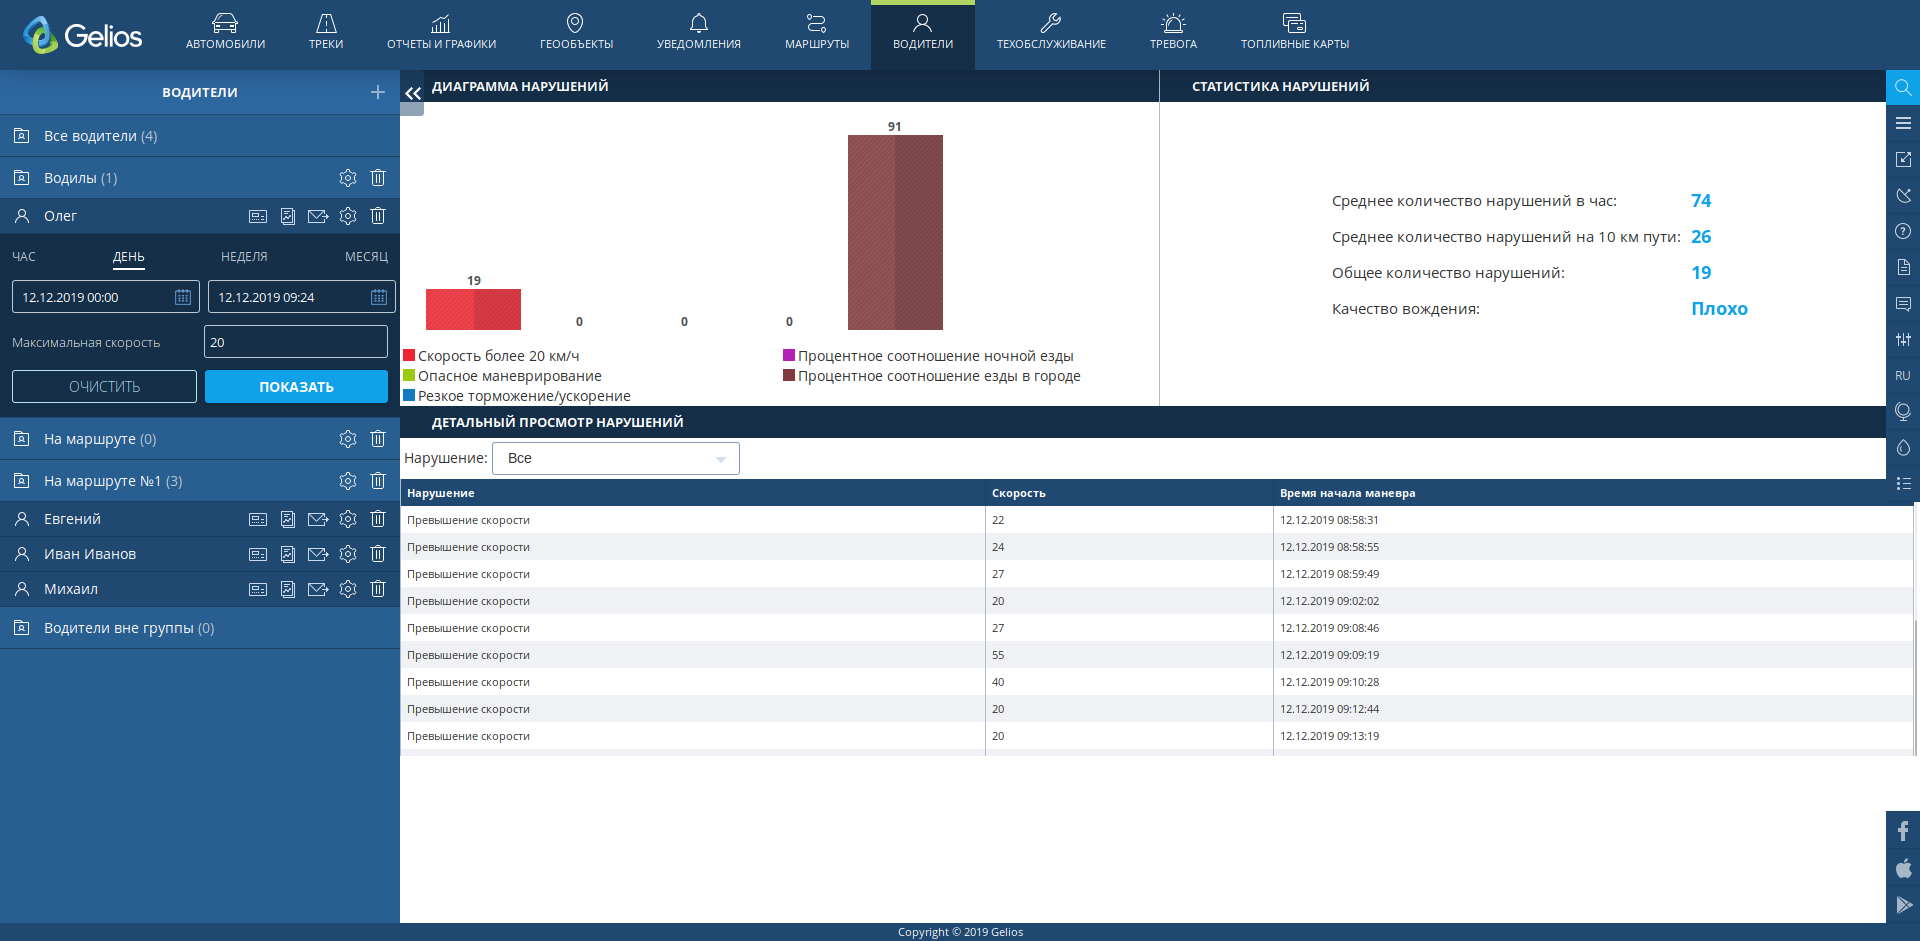Open calendar picker for start date

coord(183,297)
